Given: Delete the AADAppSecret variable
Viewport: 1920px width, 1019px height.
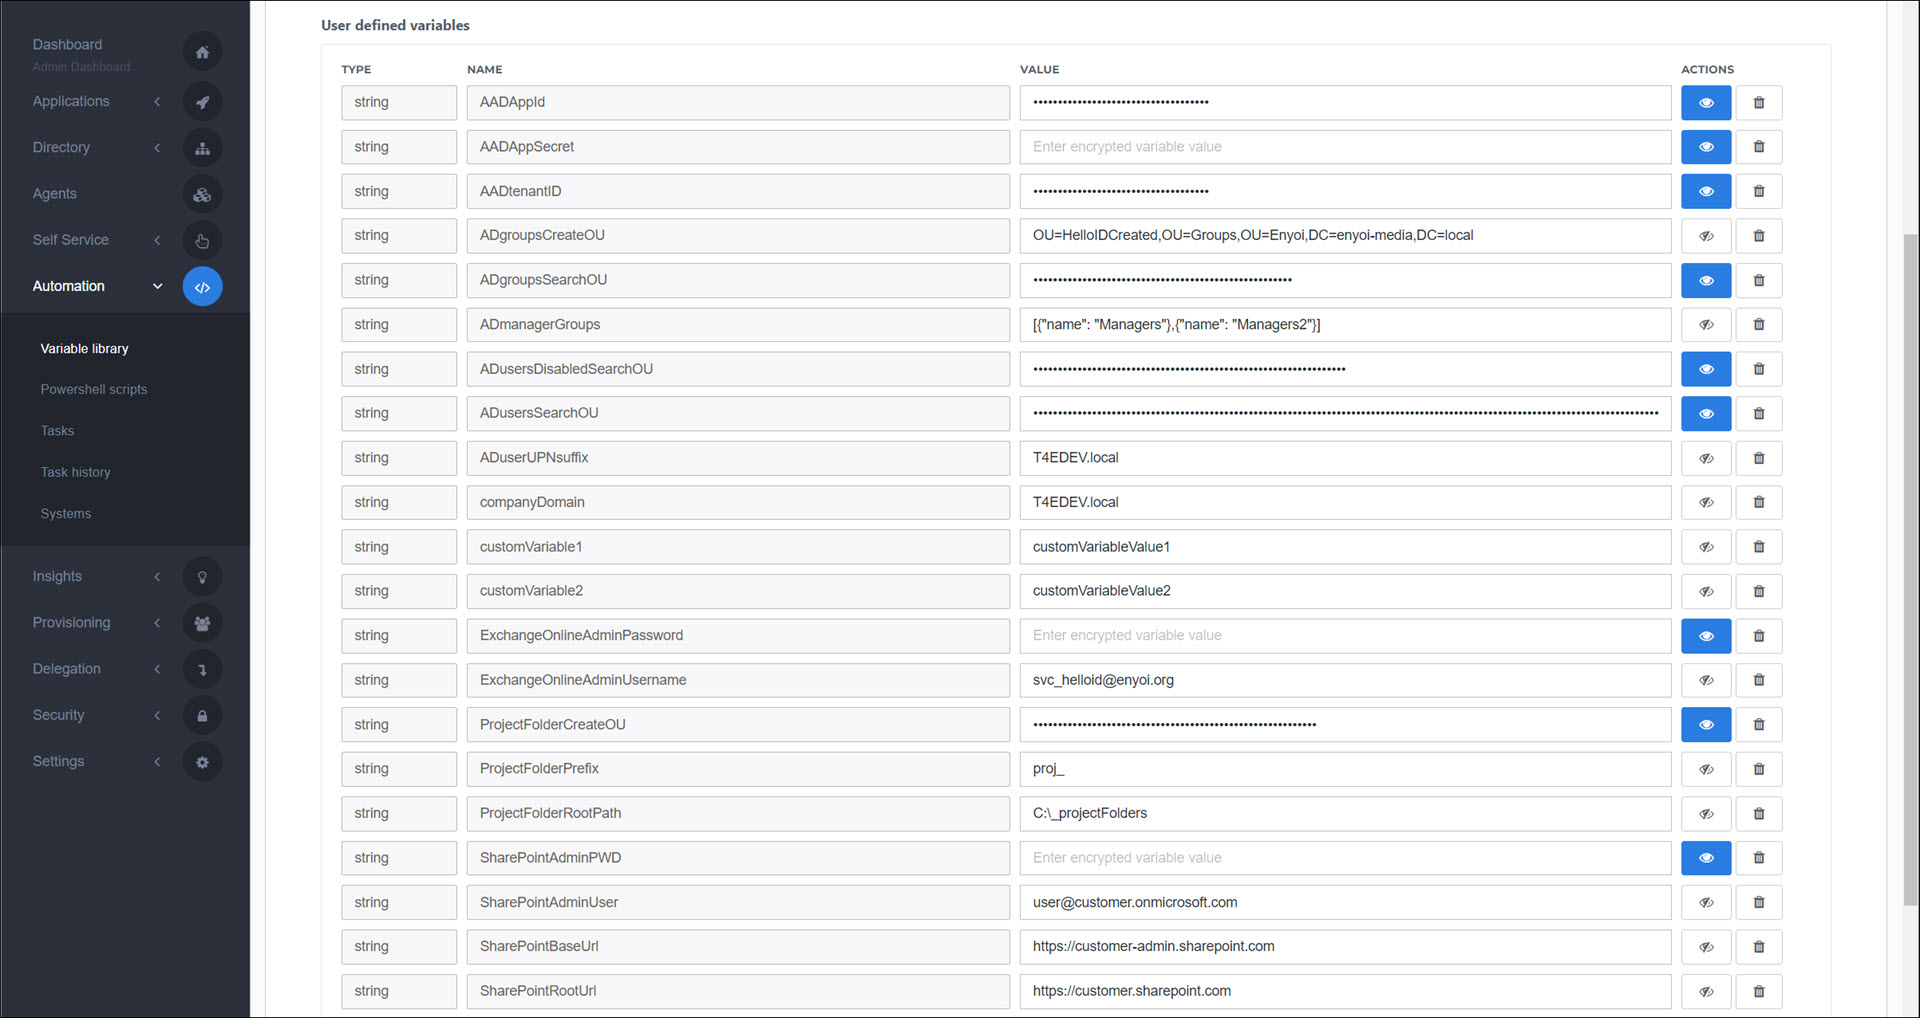Looking at the screenshot, I should click(1759, 147).
